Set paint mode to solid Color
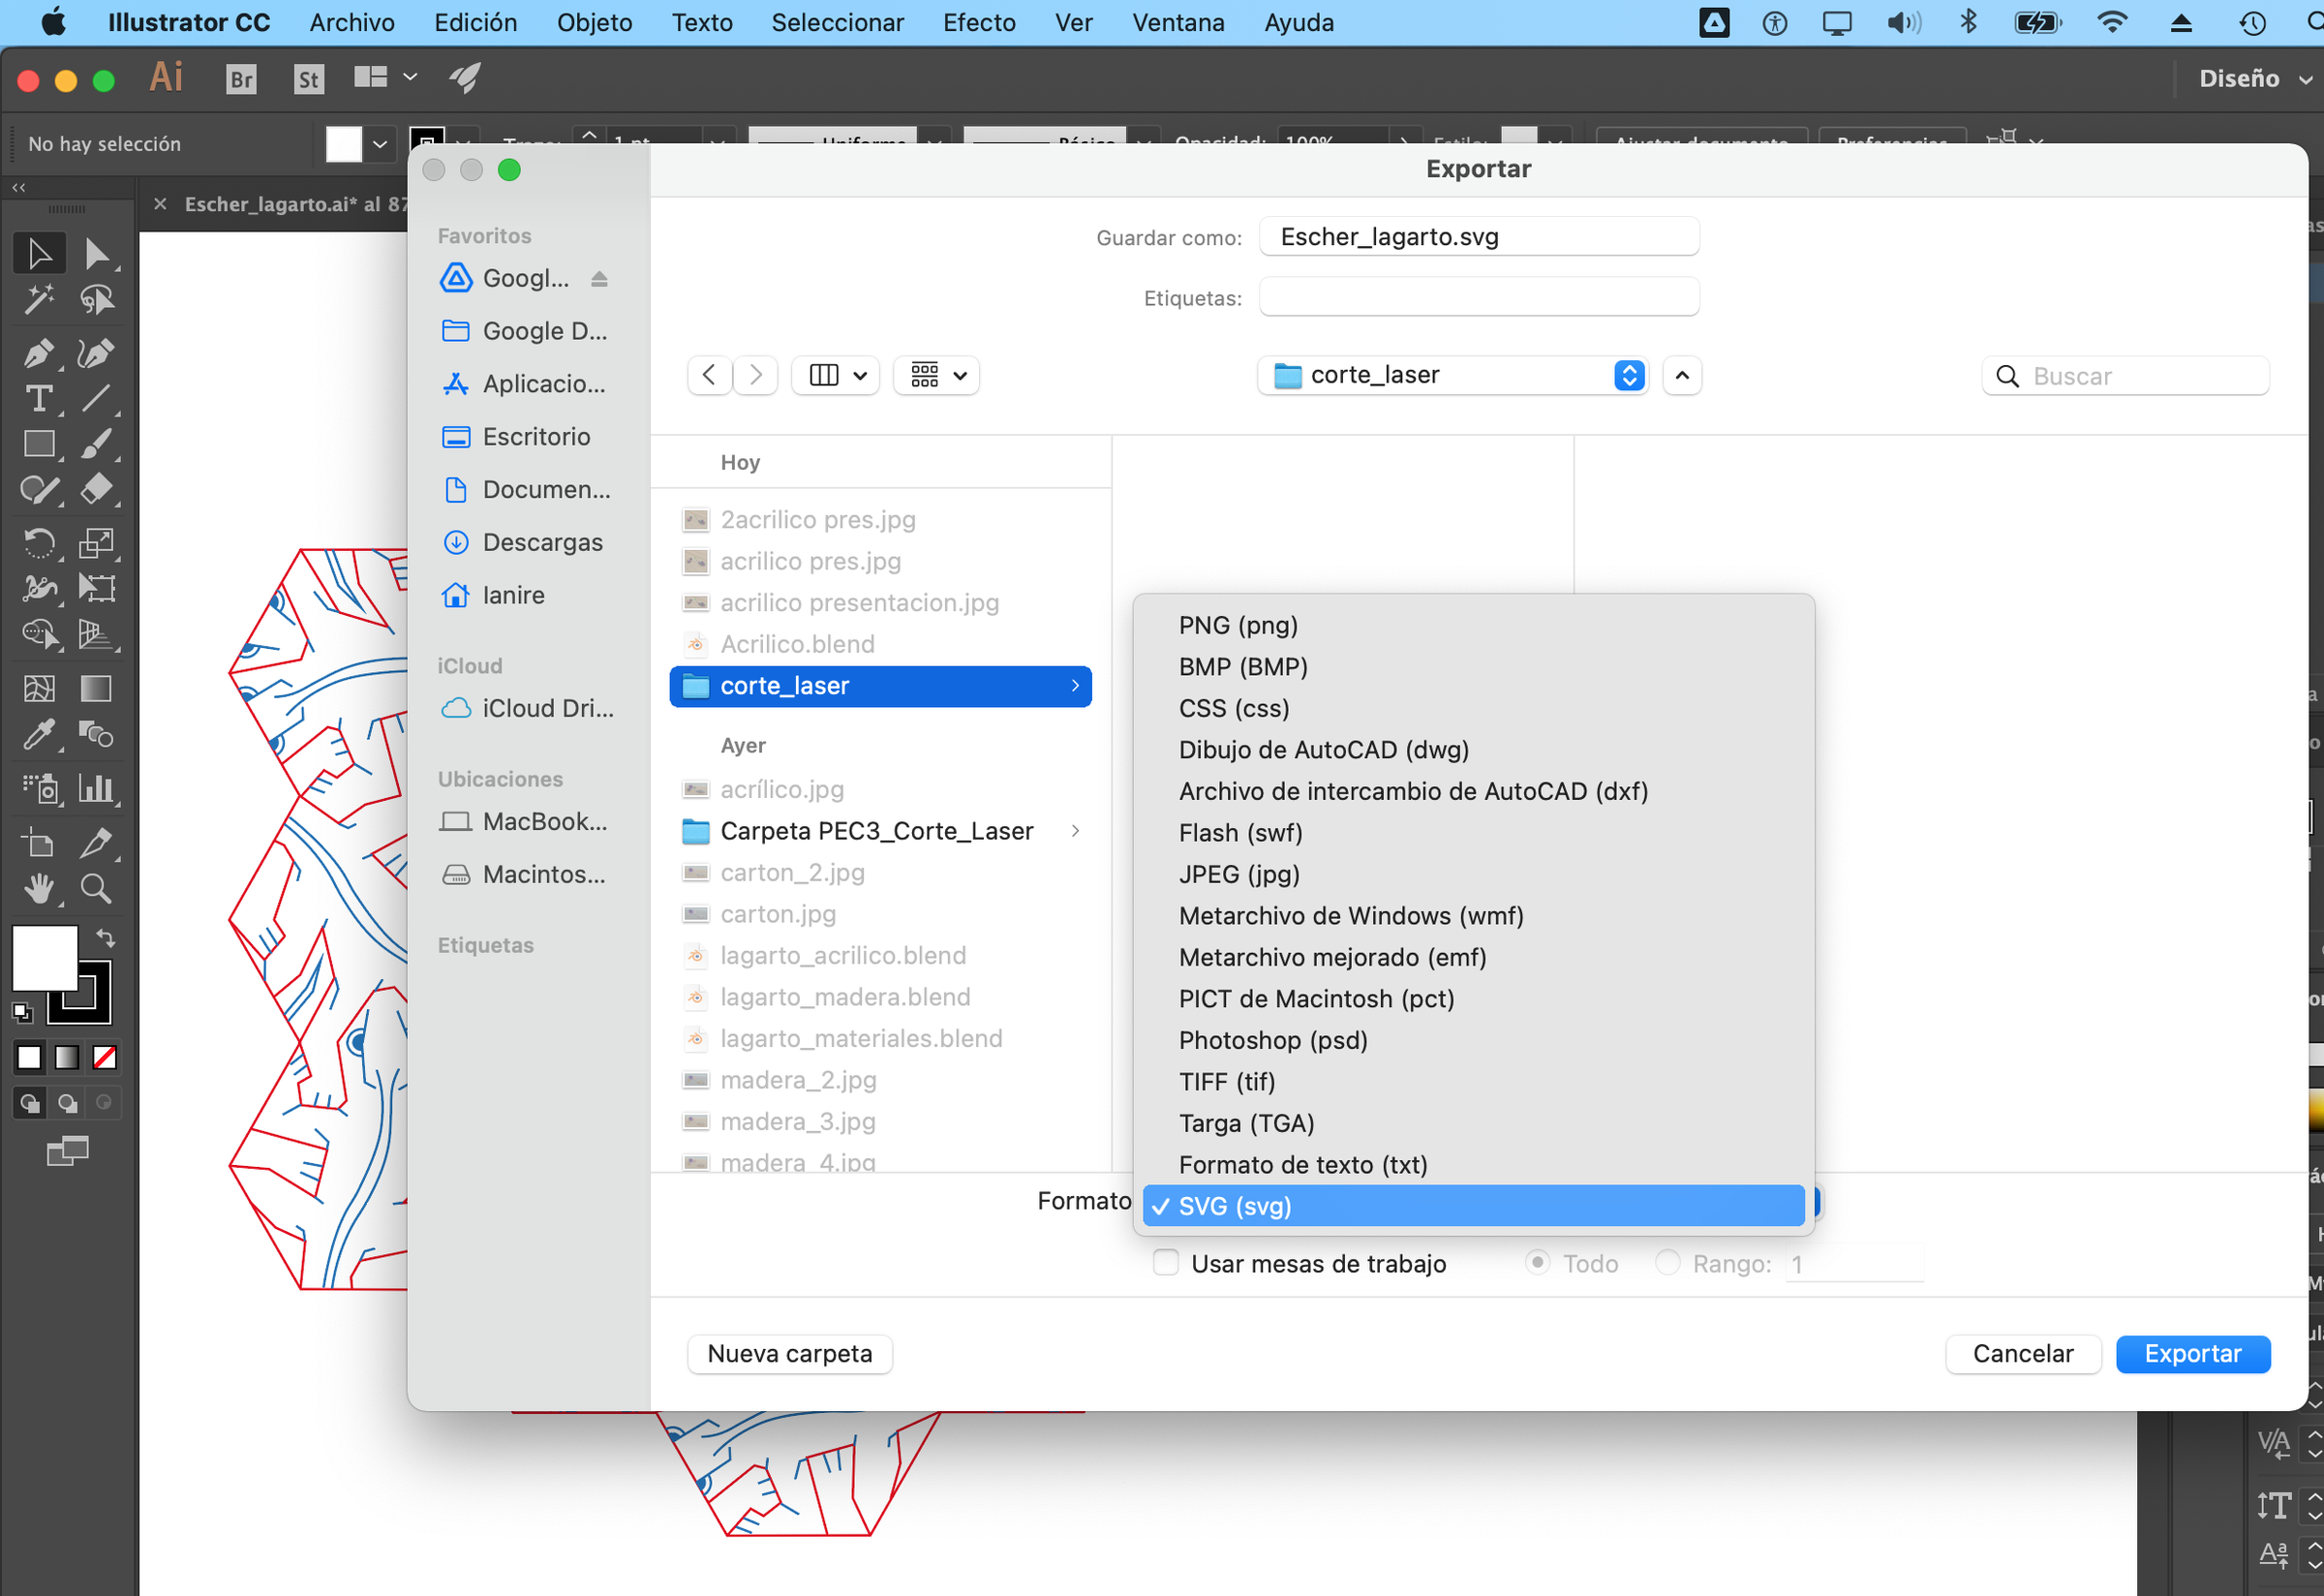 (x=29, y=1057)
